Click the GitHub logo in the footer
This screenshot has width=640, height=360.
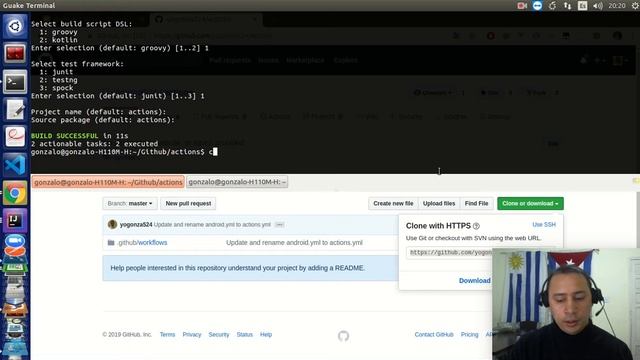[x=343, y=336]
